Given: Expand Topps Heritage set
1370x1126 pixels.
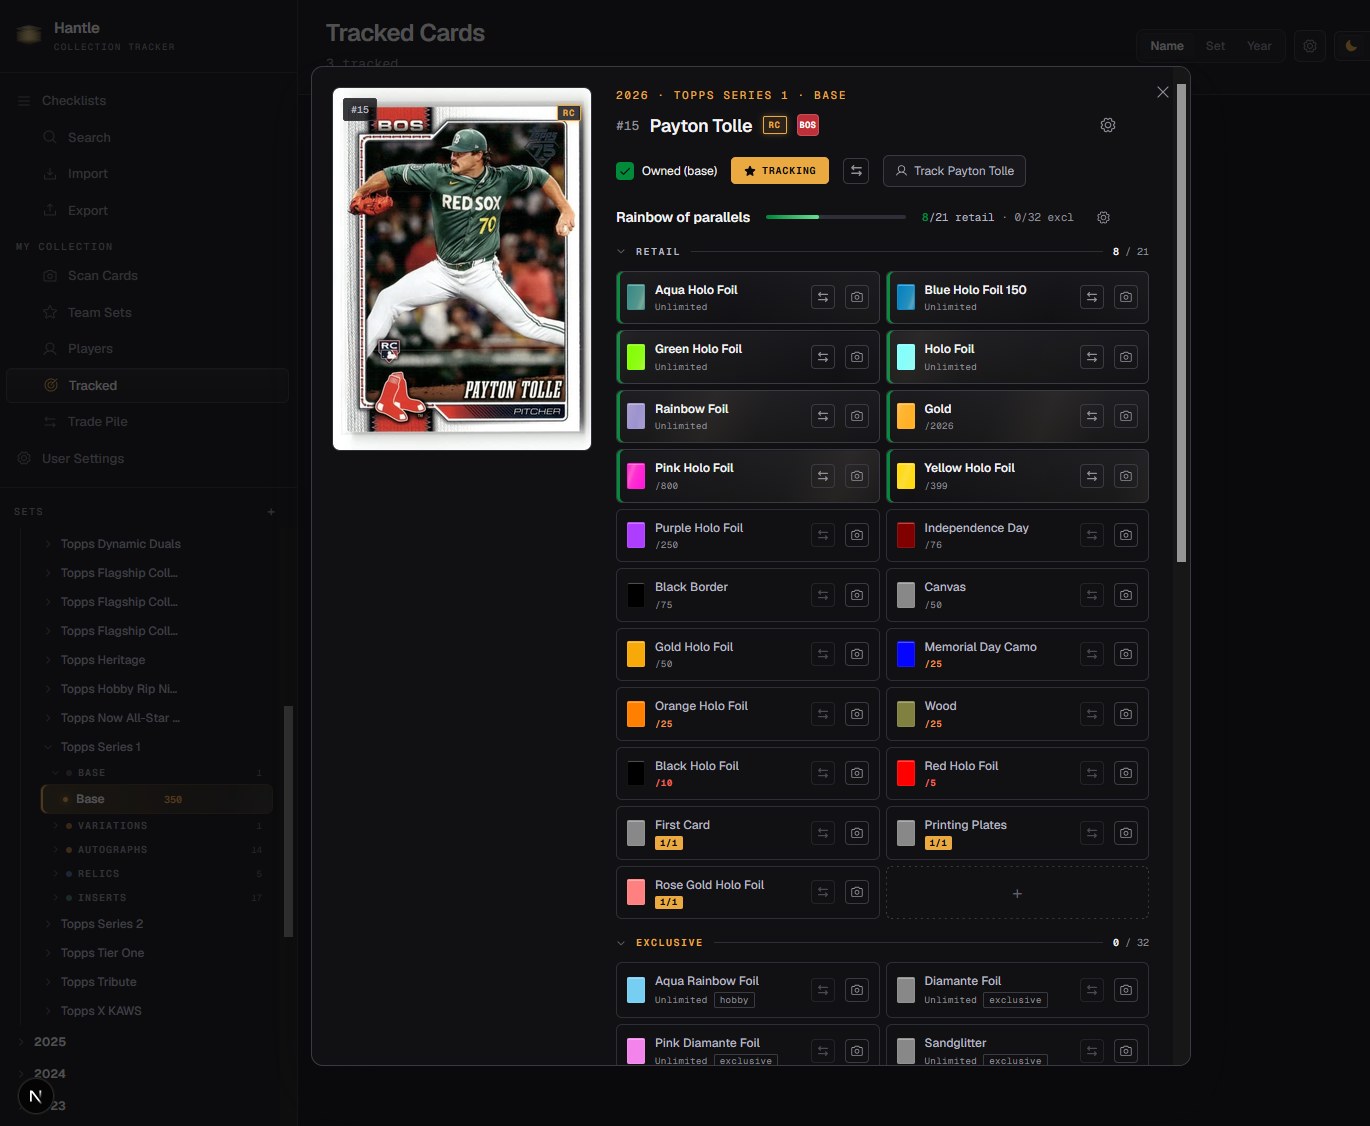Looking at the screenshot, I should 48,660.
